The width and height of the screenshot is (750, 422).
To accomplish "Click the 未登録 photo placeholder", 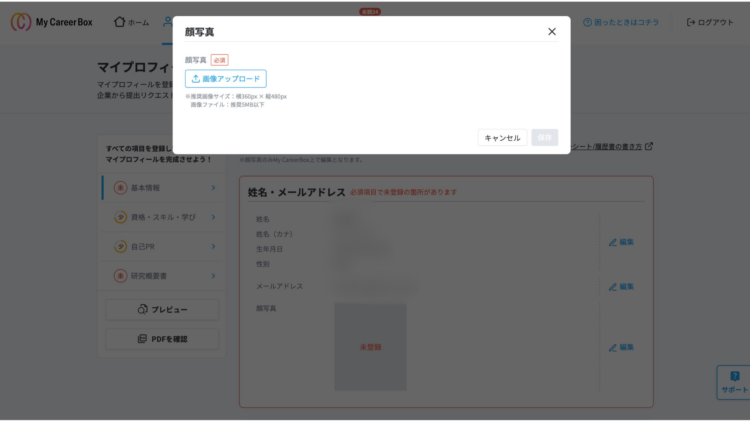I will click(x=371, y=347).
